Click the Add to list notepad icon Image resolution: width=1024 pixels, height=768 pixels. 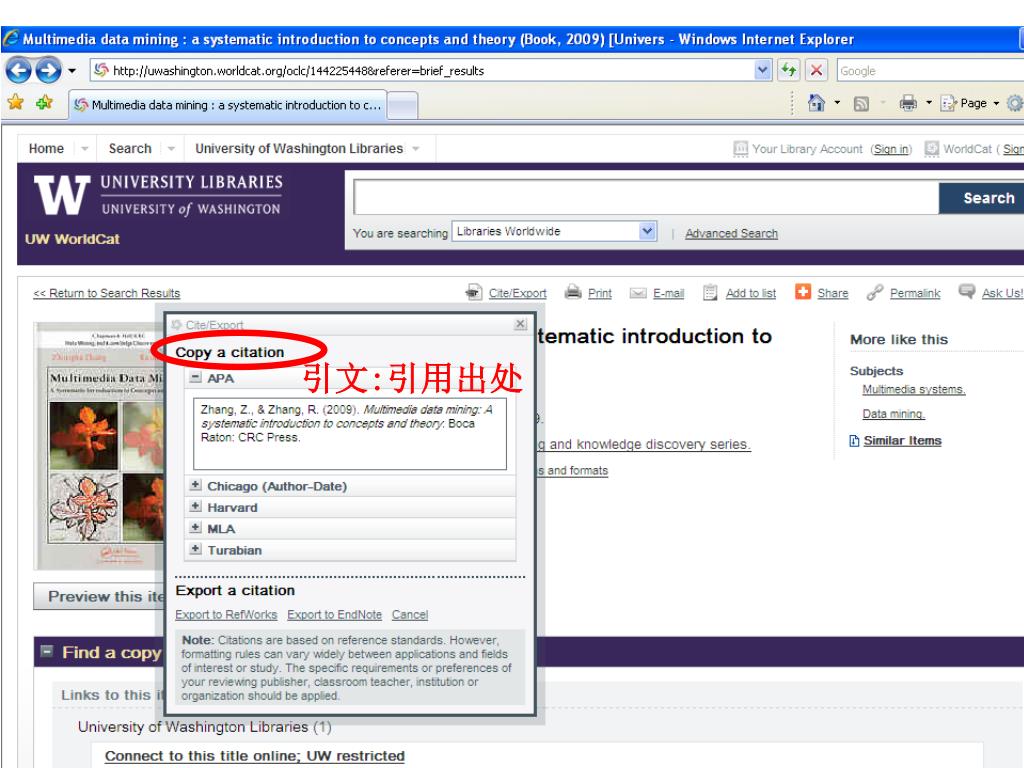(x=710, y=292)
